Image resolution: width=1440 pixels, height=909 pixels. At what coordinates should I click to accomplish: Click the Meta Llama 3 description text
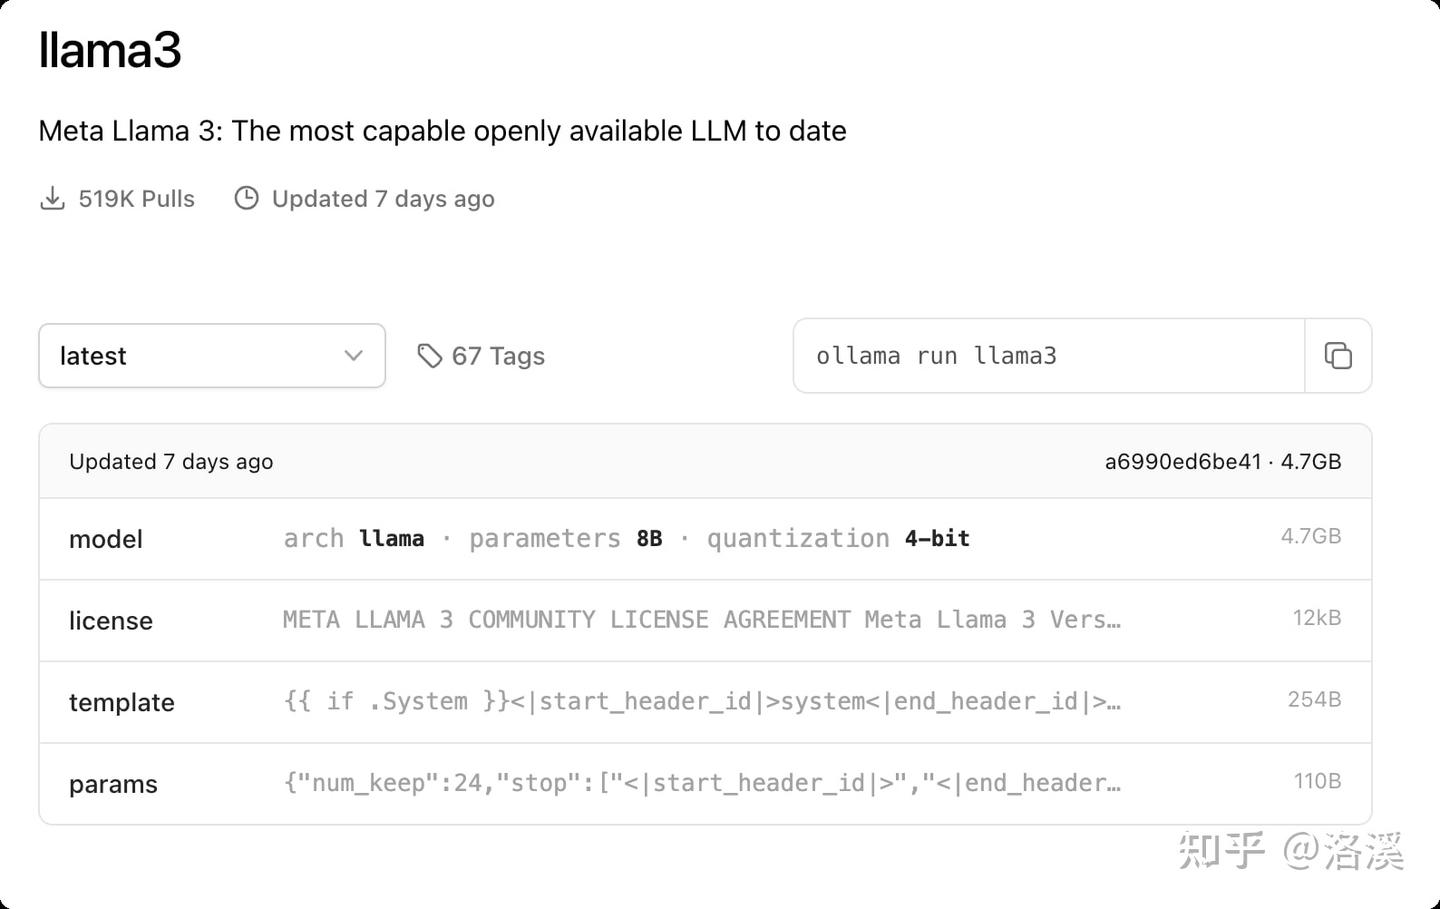[x=442, y=131]
